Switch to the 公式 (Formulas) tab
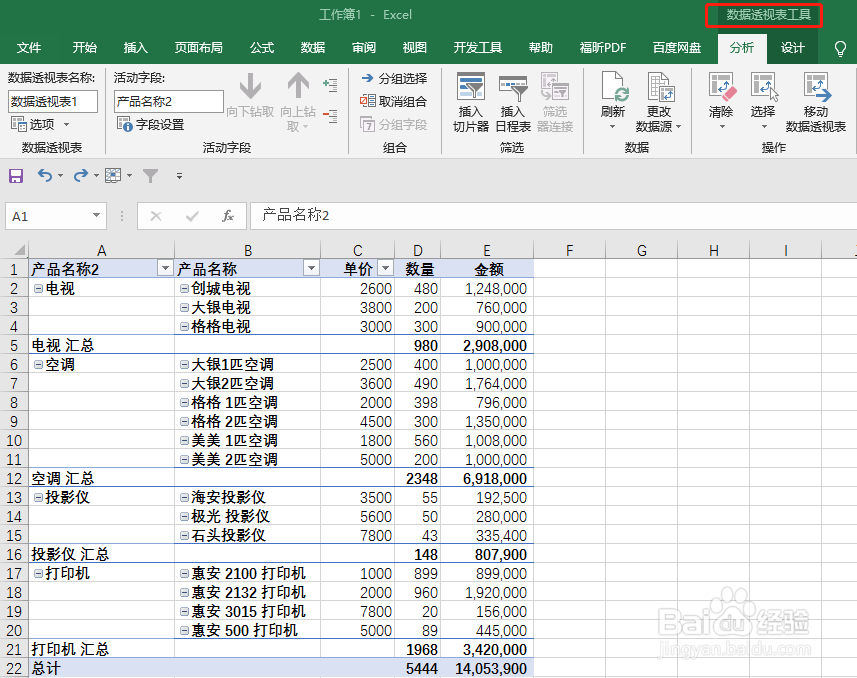 point(262,48)
